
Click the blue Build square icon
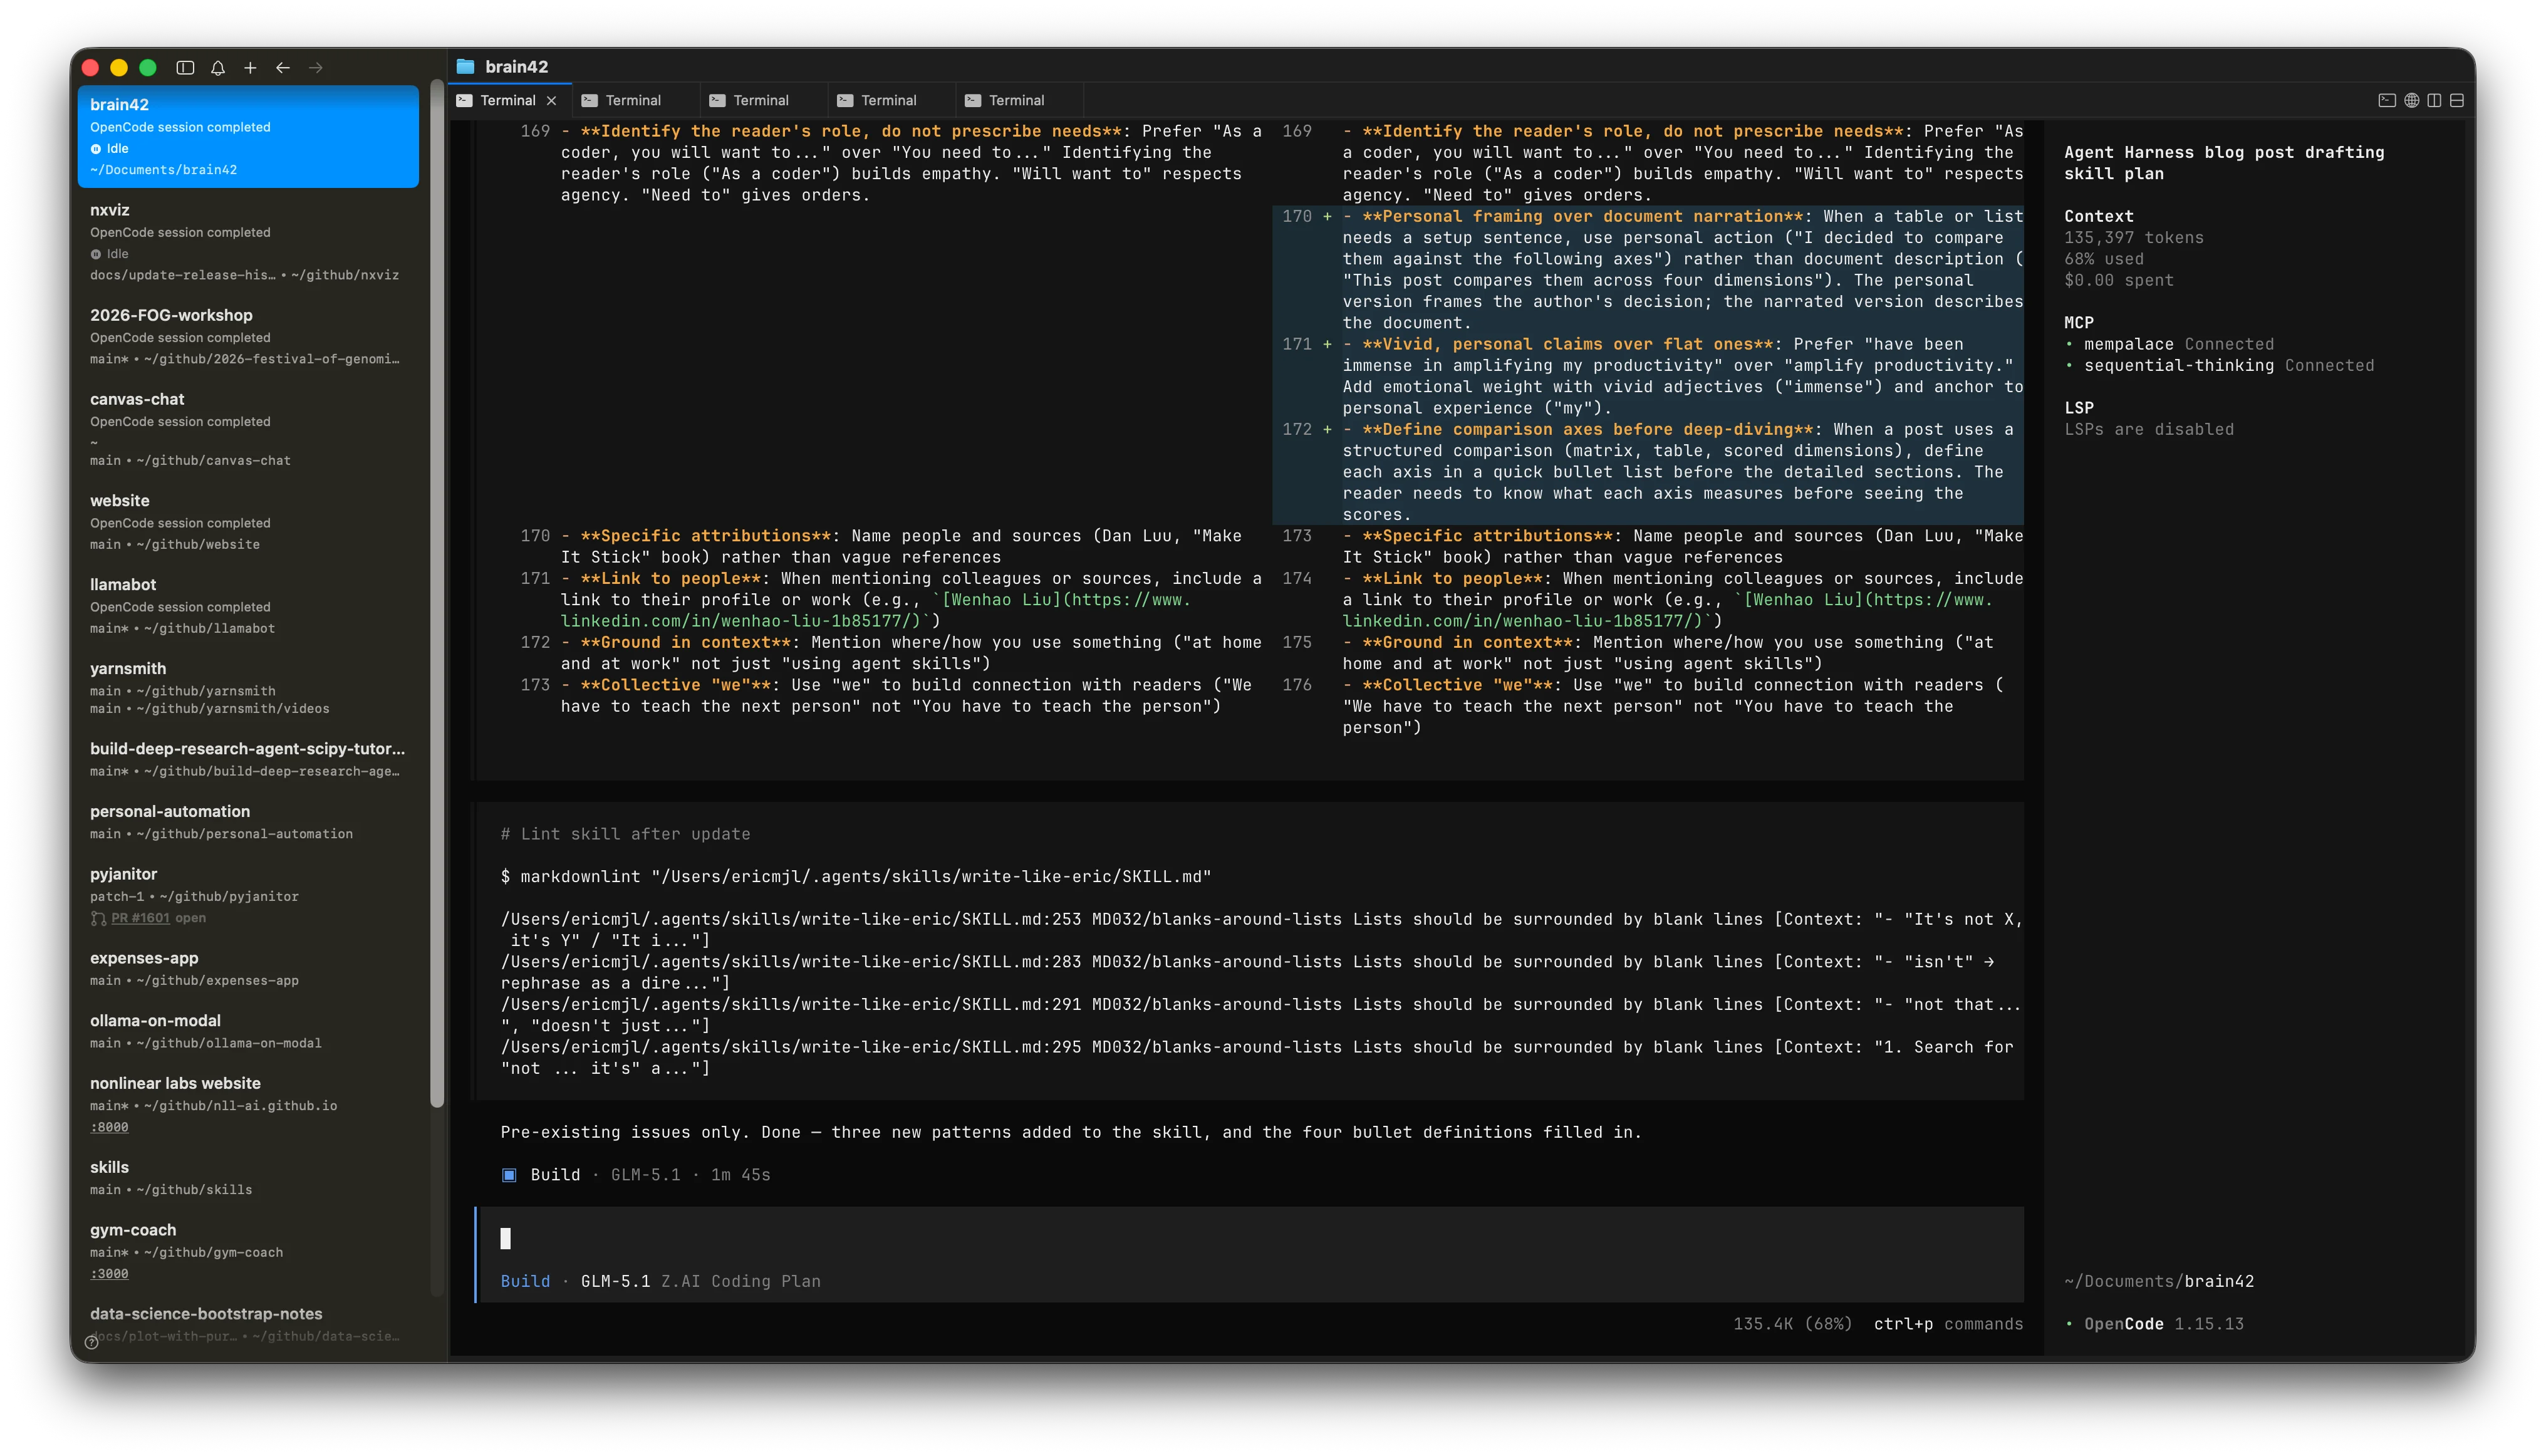(509, 1175)
